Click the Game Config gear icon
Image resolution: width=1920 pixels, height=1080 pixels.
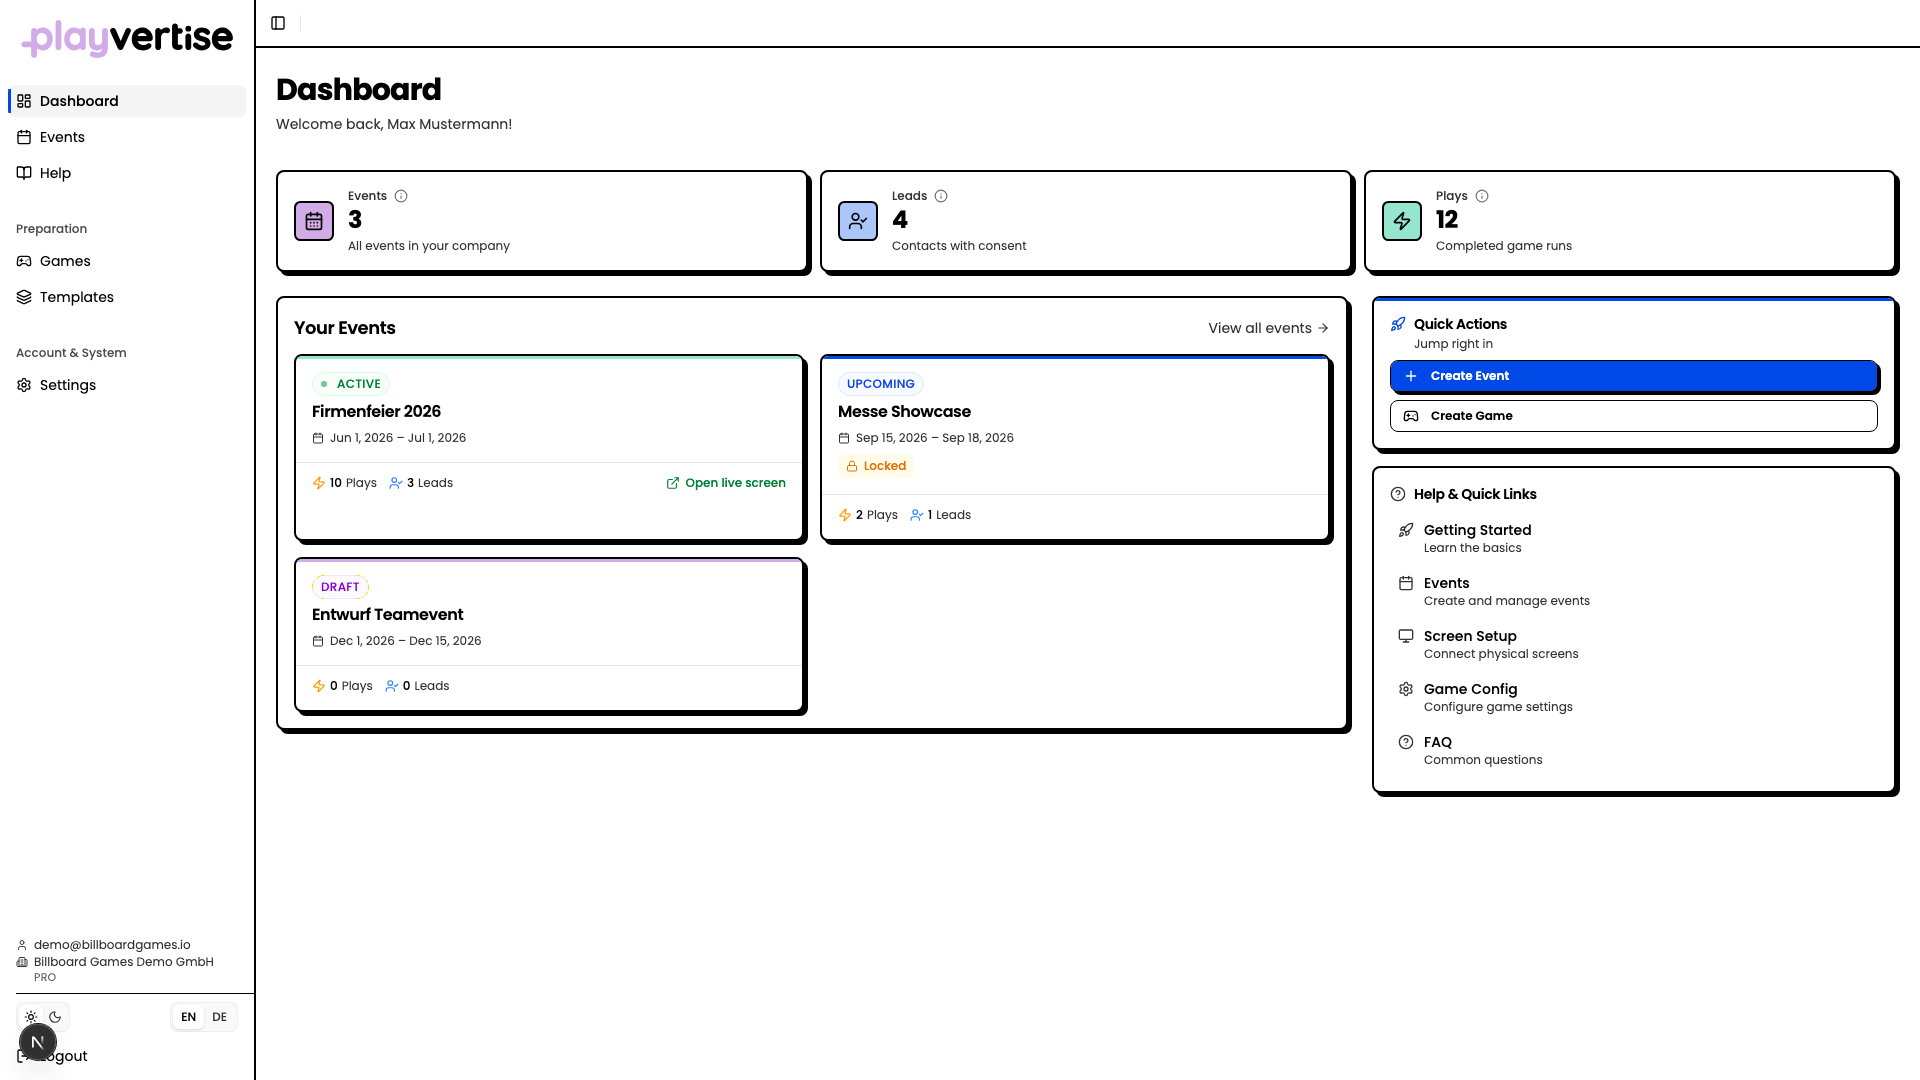point(1406,689)
